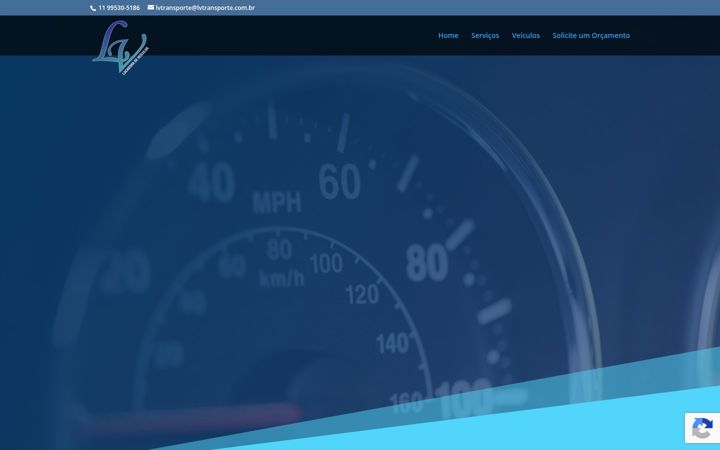Screen dimensions: 720x450
Task: Click the LV logo image
Action: coord(121,48)
